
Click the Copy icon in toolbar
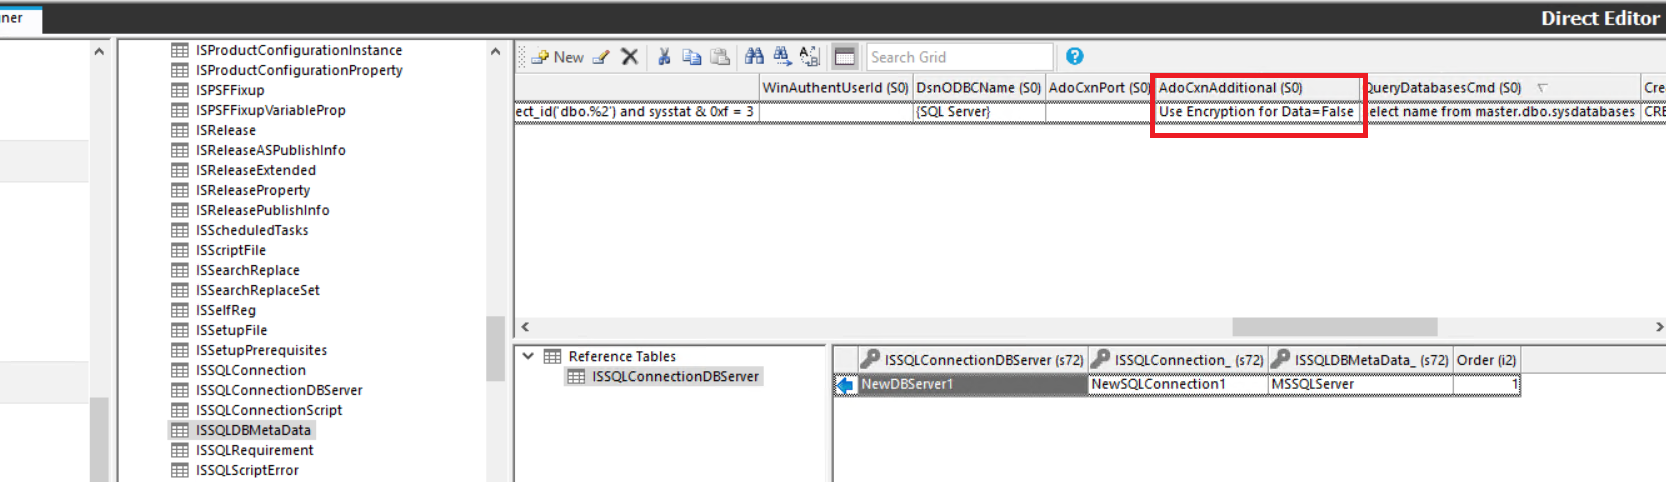(x=691, y=57)
